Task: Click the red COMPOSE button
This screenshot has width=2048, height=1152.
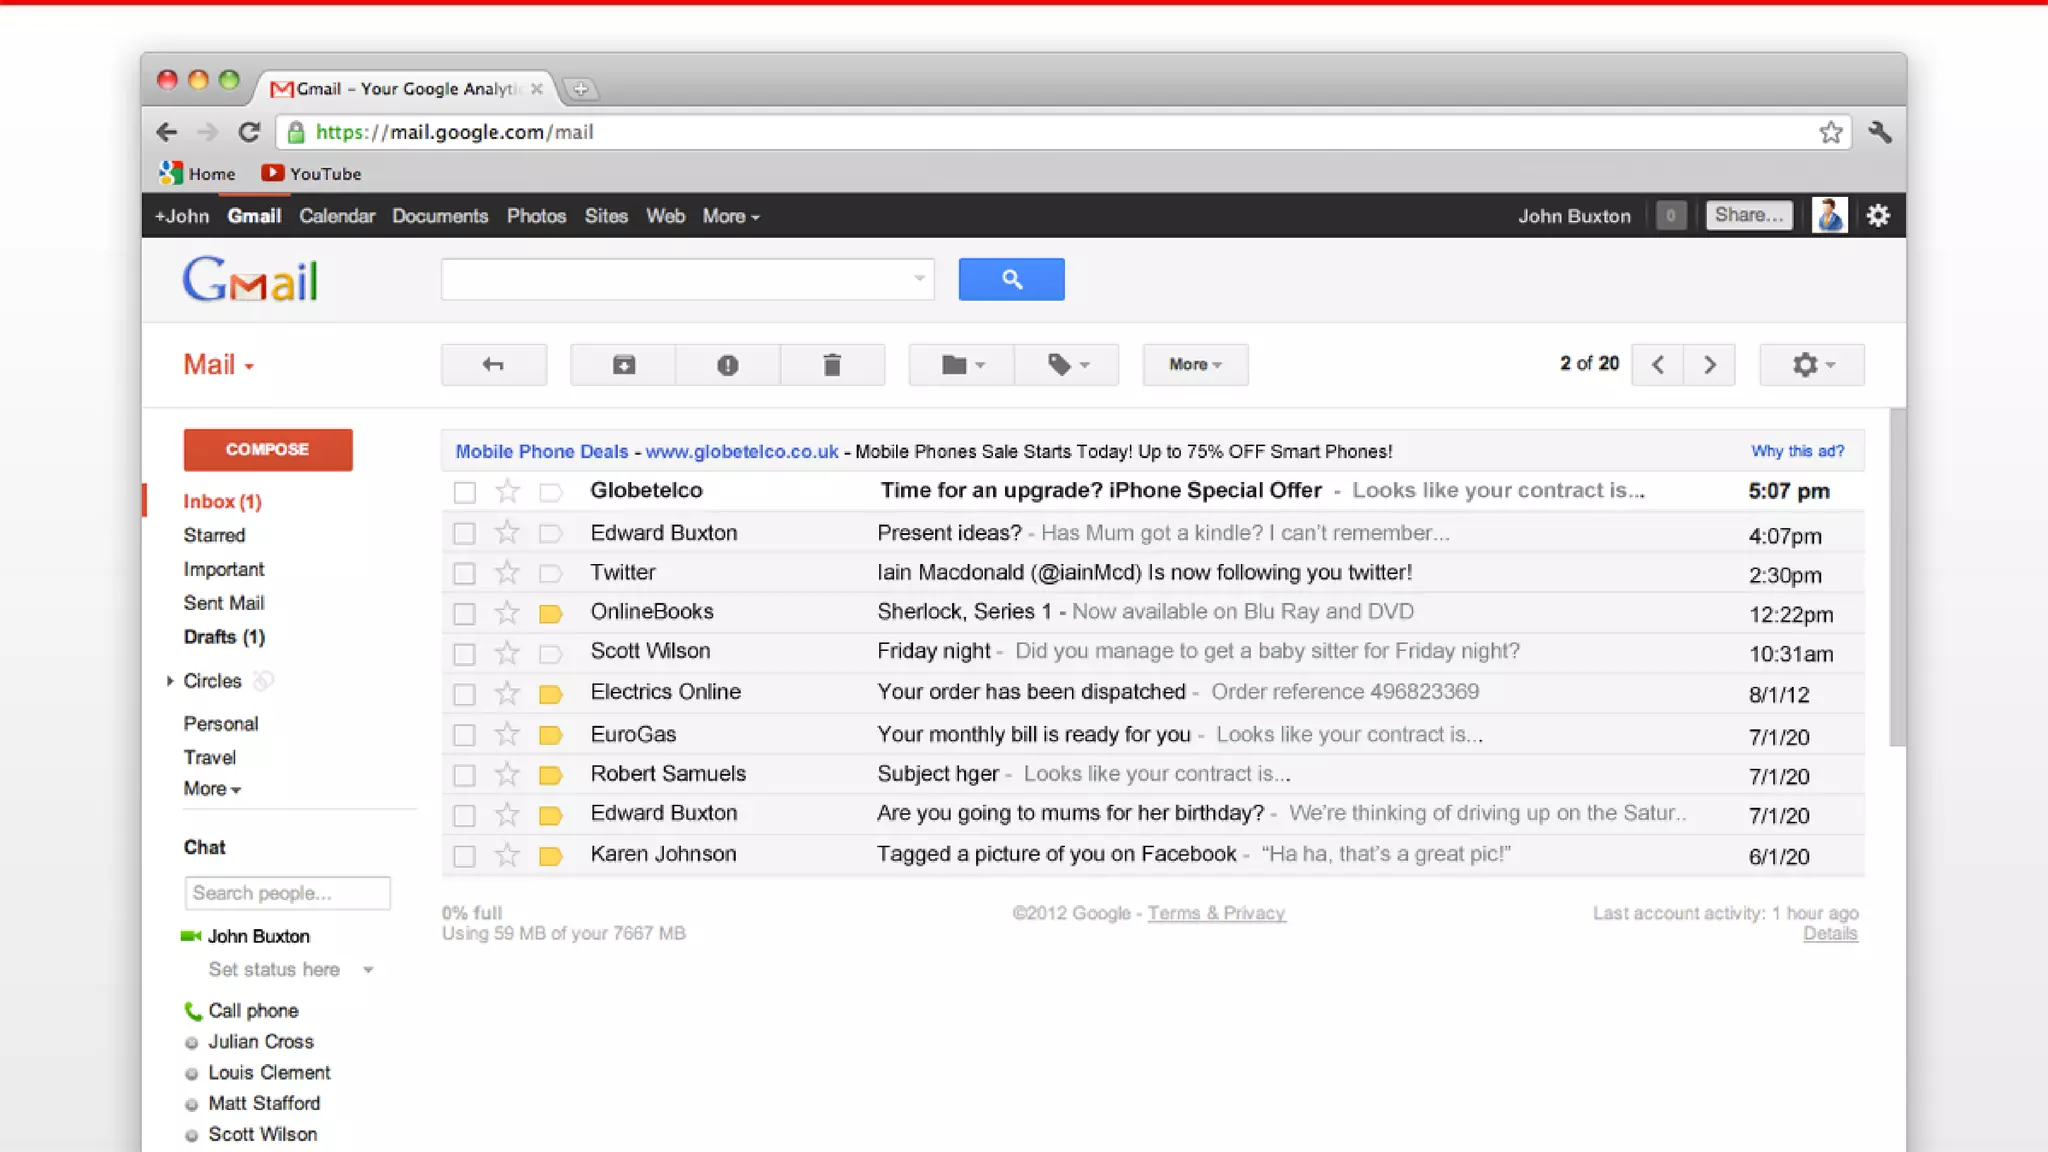Action: tap(267, 450)
